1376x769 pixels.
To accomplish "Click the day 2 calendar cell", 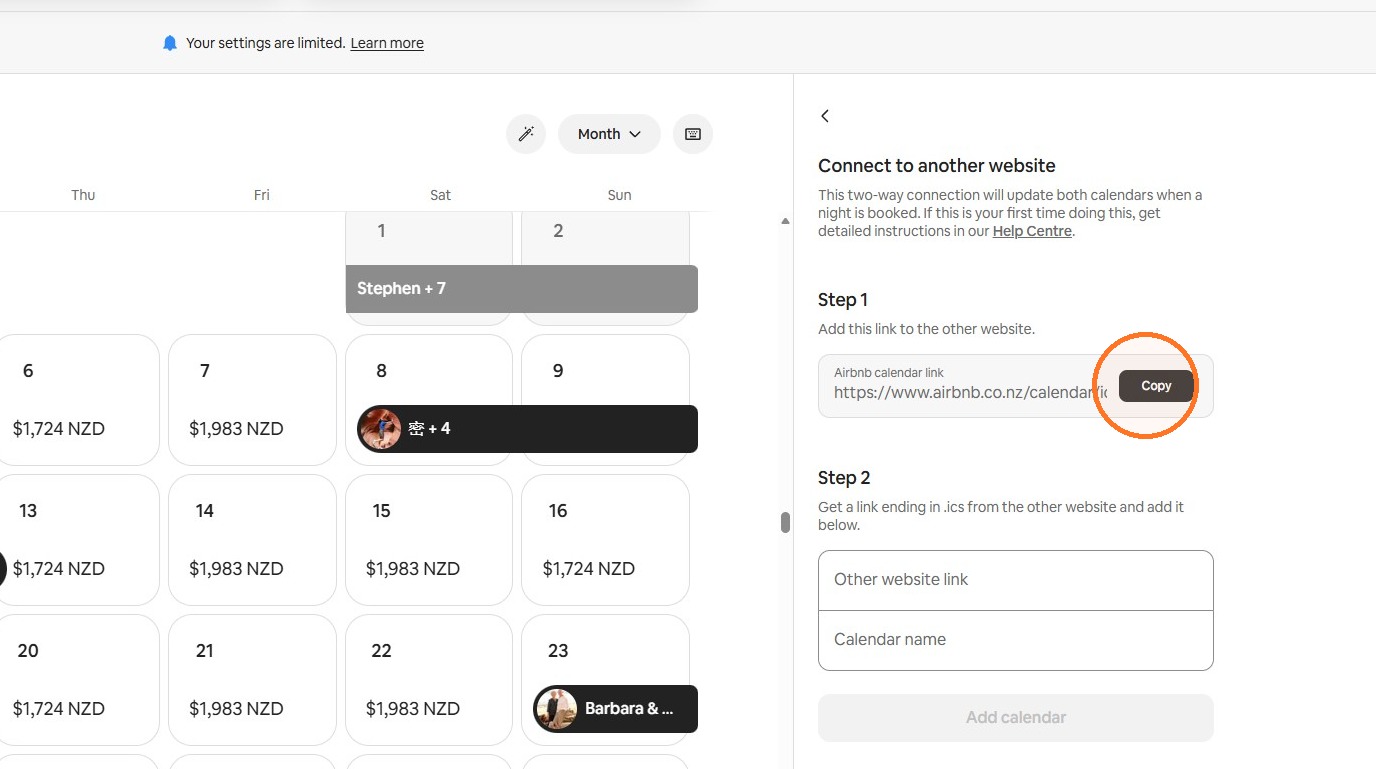I will [x=605, y=238].
